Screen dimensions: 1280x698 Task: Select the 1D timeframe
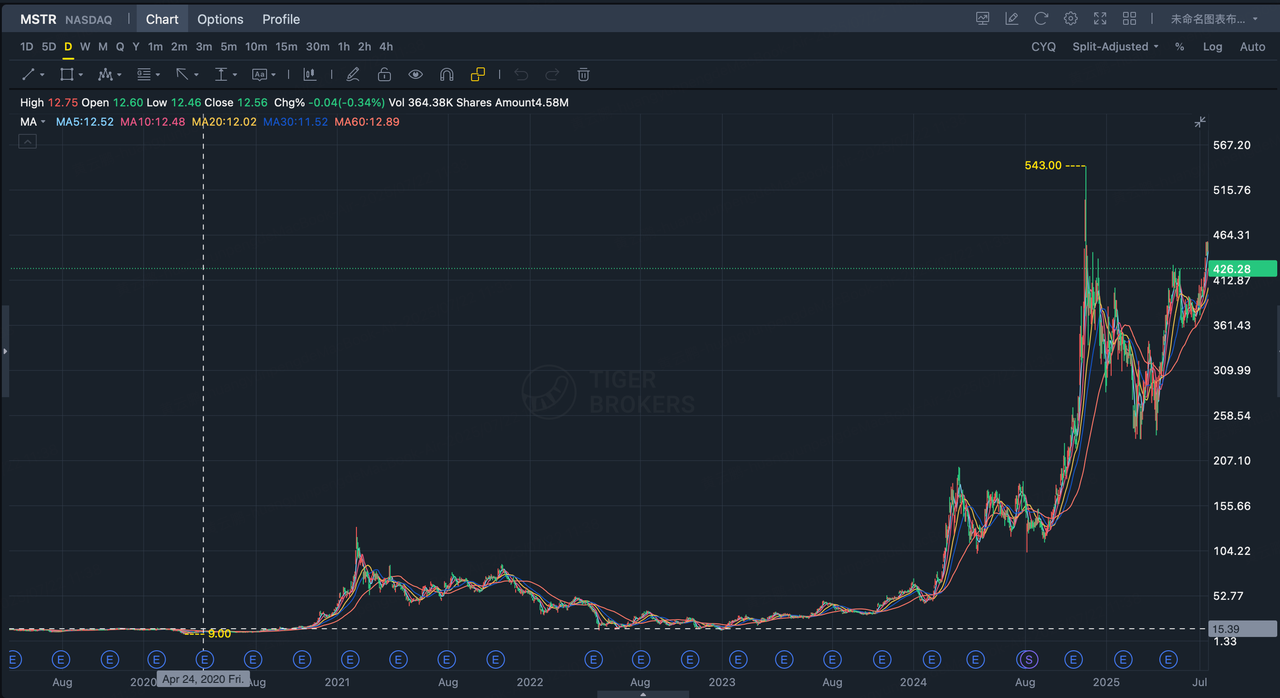[27, 47]
